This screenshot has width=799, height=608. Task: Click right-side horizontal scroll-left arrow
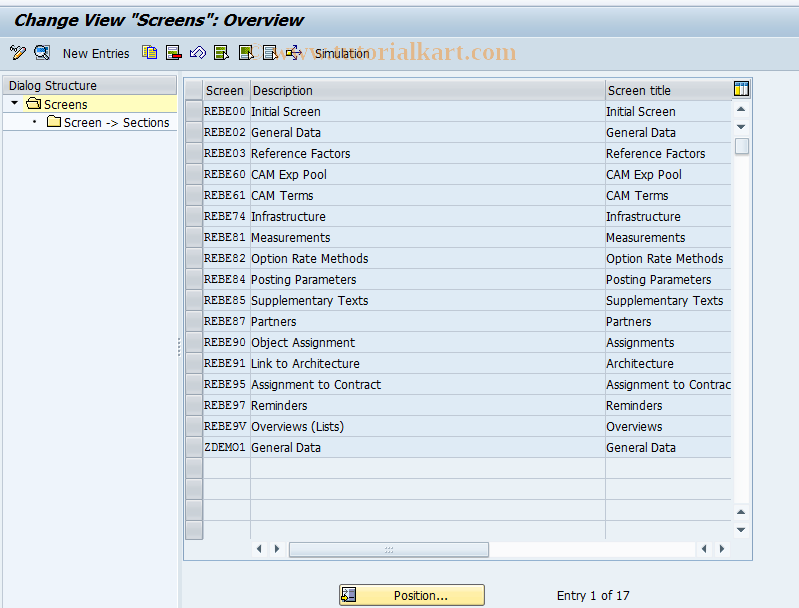point(704,549)
